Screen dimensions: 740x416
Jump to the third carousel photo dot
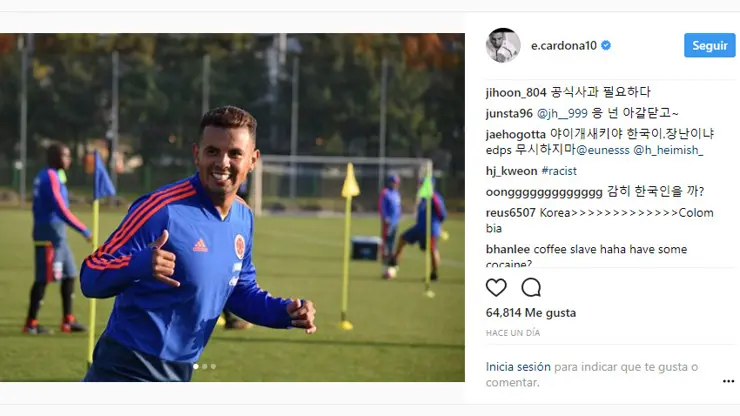coord(213,366)
